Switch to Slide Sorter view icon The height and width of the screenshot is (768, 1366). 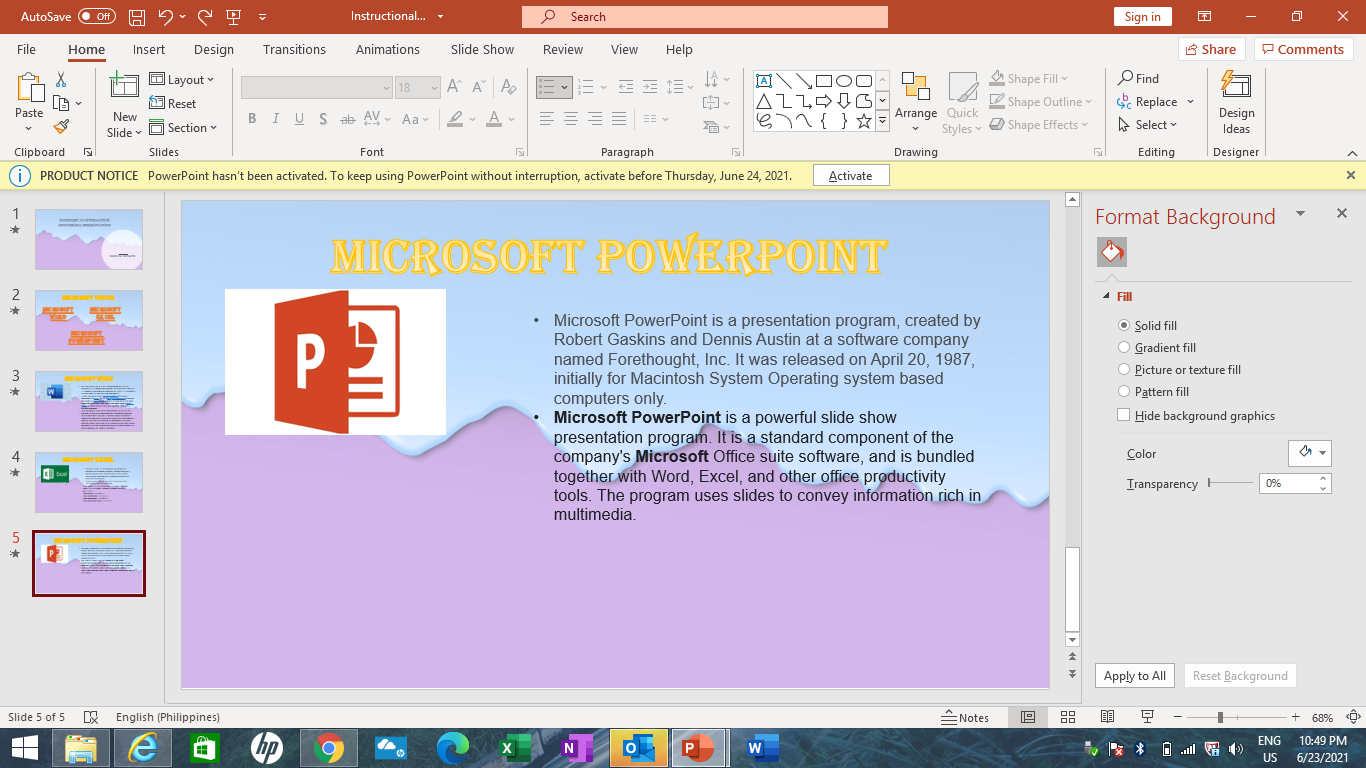tap(1068, 717)
